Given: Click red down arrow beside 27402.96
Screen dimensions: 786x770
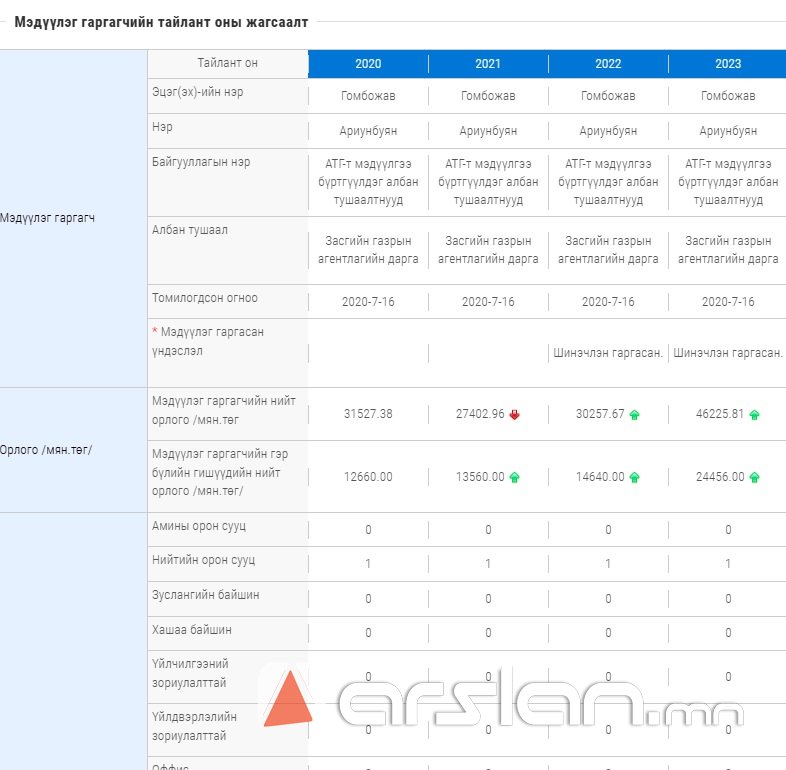Looking at the screenshot, I should click(x=515, y=415).
